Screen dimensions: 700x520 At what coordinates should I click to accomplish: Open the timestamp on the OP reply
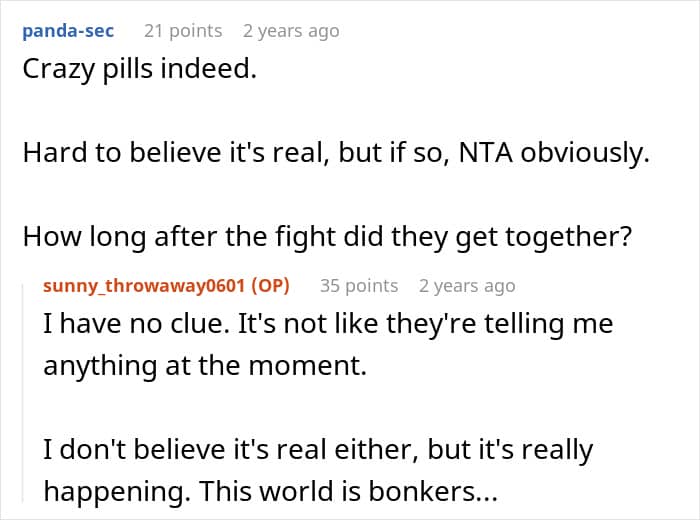(467, 286)
